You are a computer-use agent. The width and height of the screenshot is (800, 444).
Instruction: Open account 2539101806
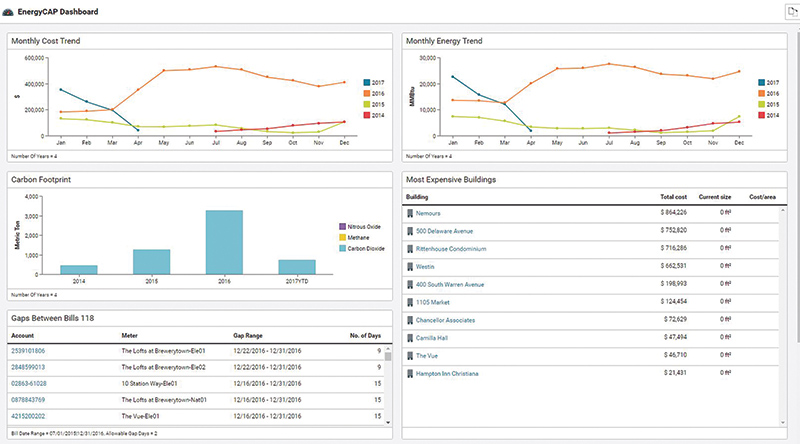pos(28,351)
